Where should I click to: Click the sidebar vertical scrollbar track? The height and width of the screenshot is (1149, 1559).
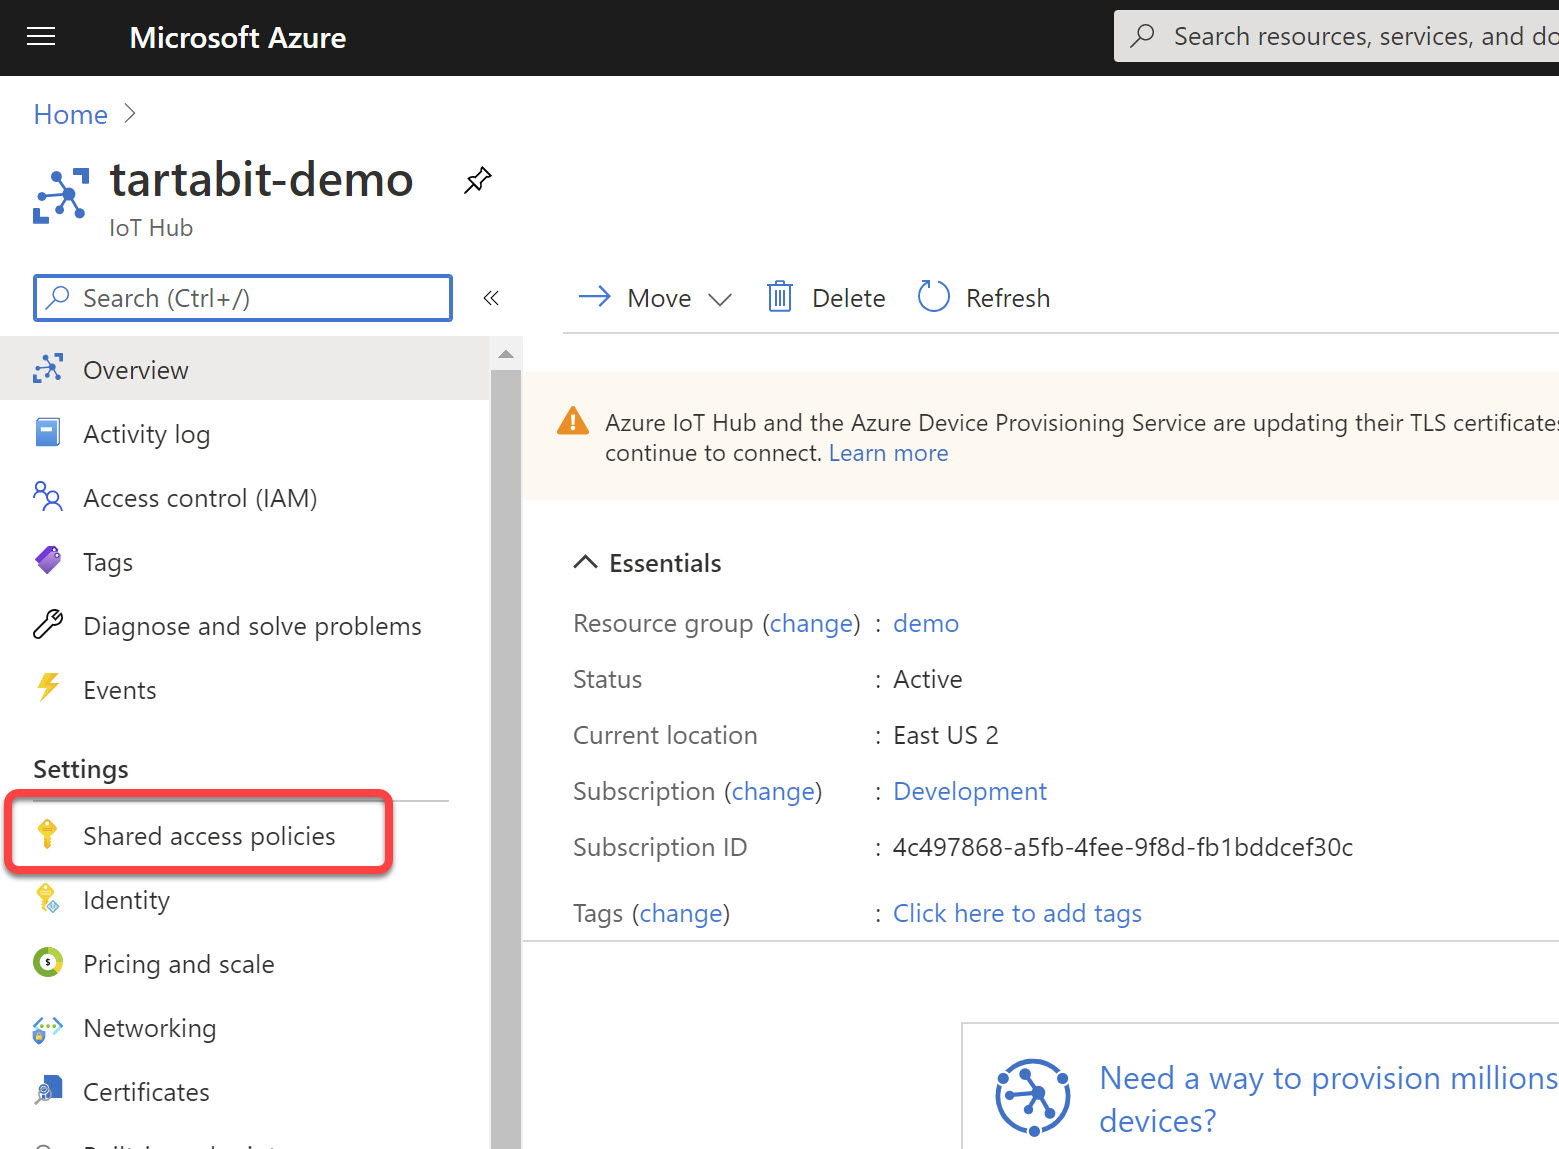pos(506,760)
